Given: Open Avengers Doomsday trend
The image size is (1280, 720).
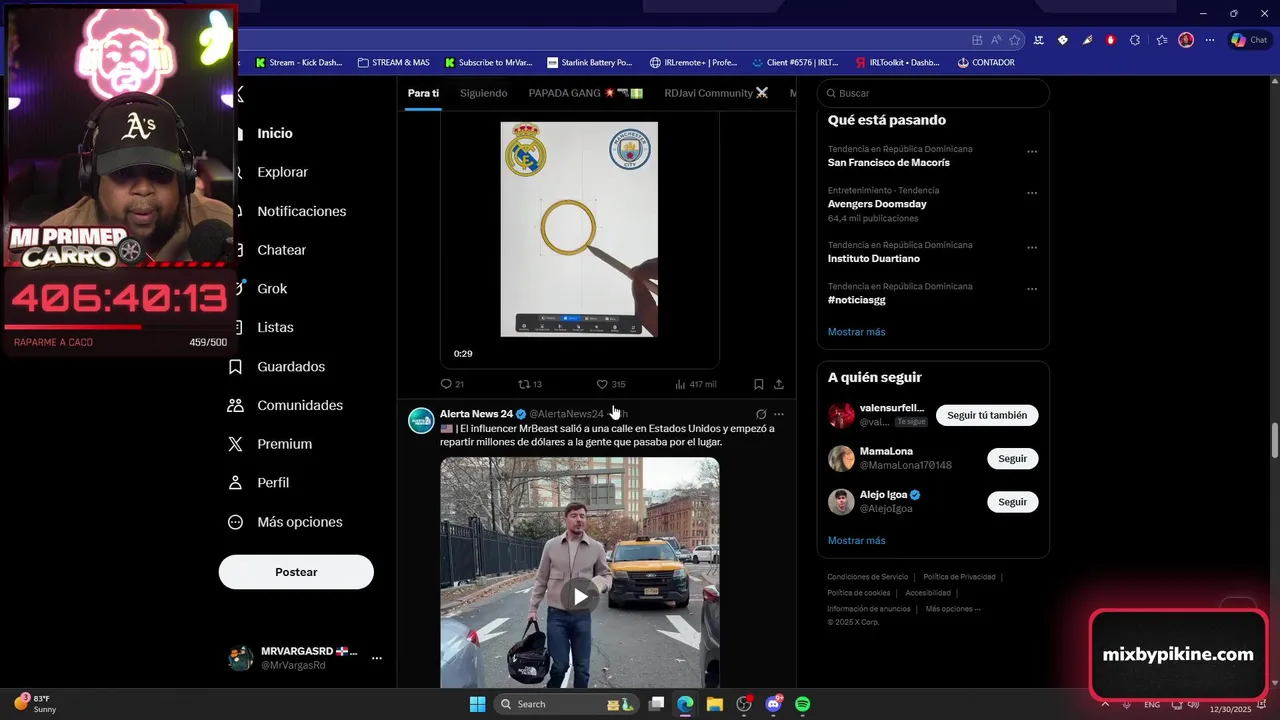Looking at the screenshot, I should pos(877,204).
